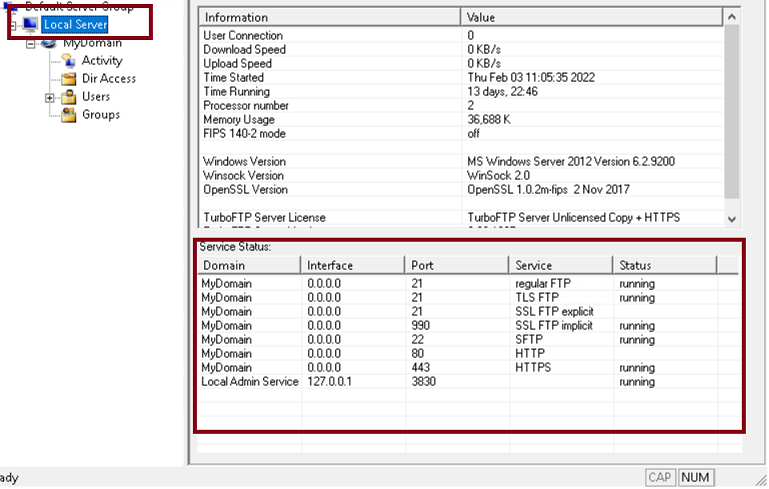Select the SFTP service row

coord(468,339)
